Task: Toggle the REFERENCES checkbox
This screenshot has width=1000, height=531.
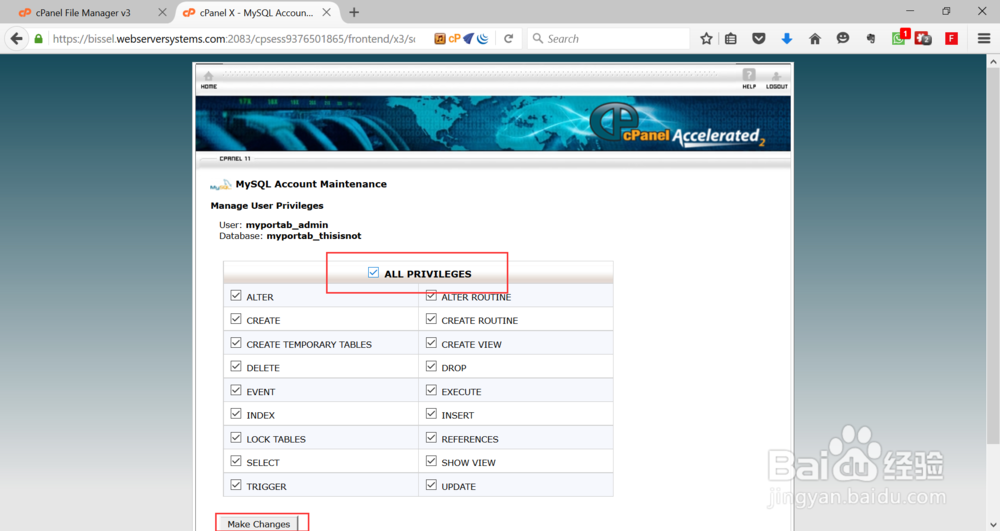Action: click(x=431, y=438)
